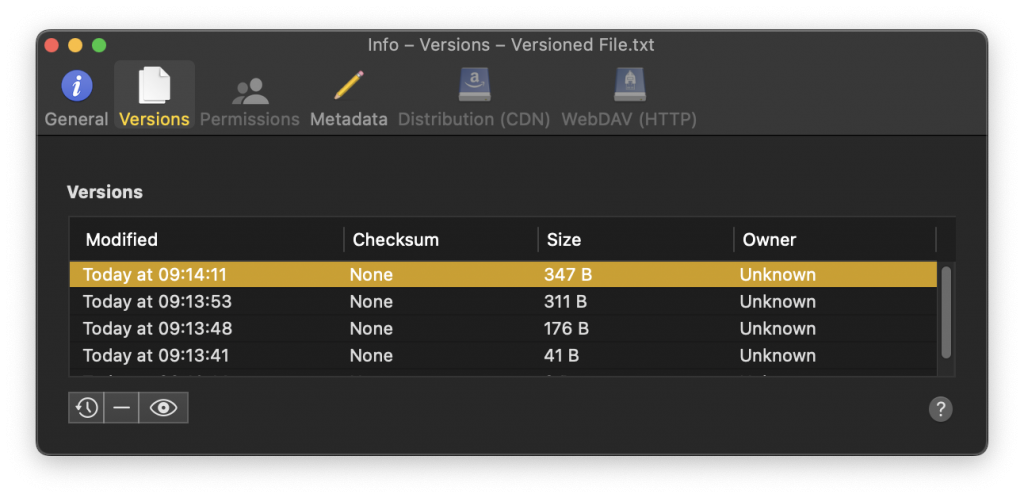1024x498 pixels.
Task: Open the Permissions people icon
Action: click(250, 90)
